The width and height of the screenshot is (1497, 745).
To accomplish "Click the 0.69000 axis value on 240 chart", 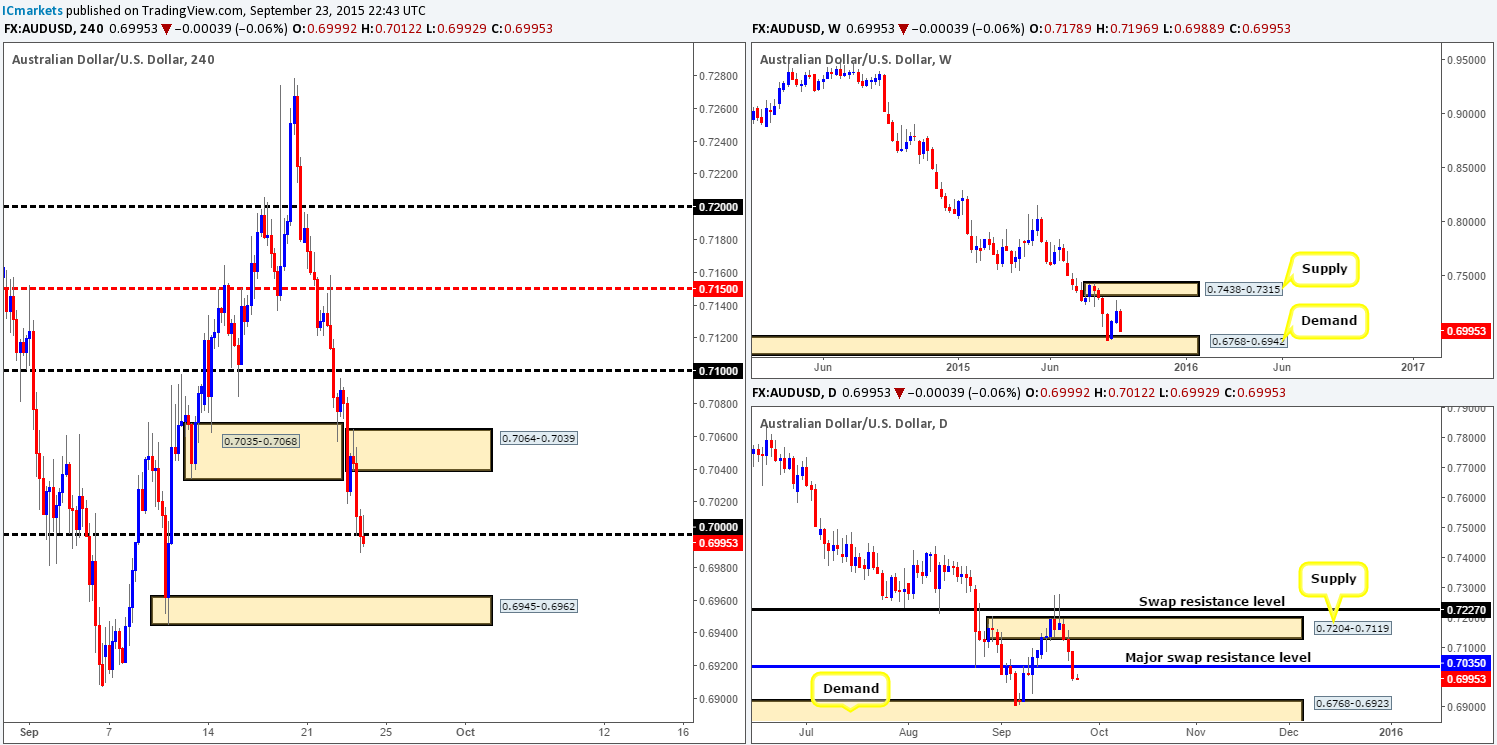I will (717, 699).
